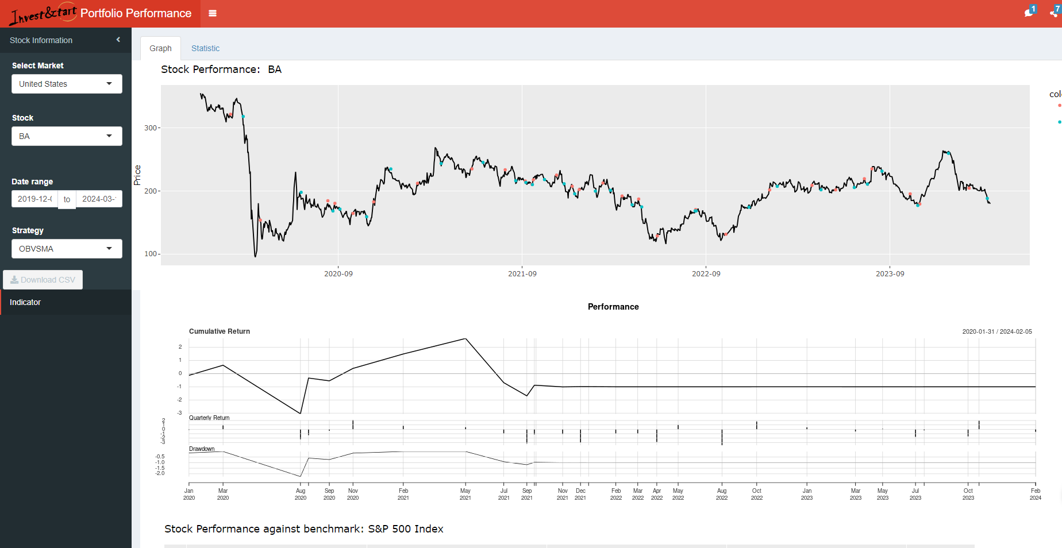
Task: Click the end date input field
Action: click(99, 199)
